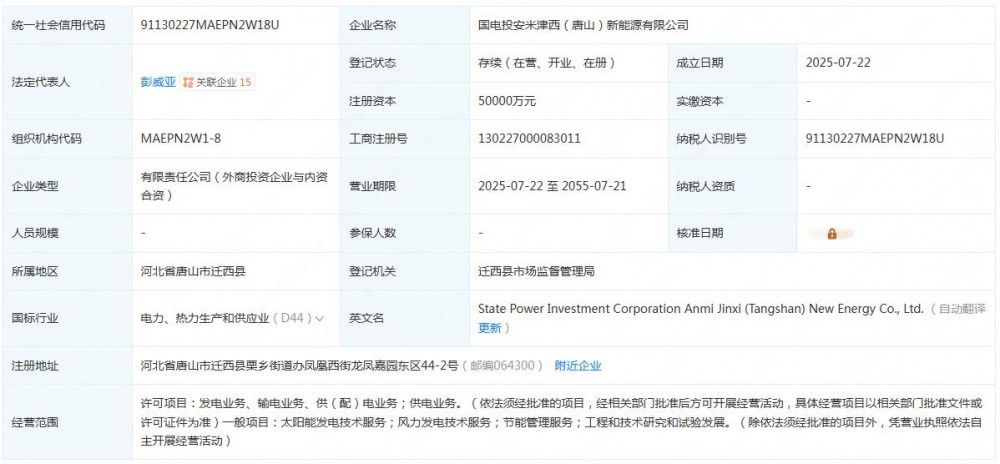Select registered capital 50000万元
Screen dimensions: 1000x464
pos(507,101)
